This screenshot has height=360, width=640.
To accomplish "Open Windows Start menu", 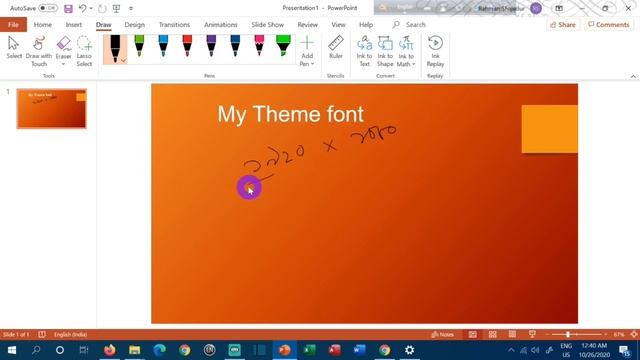I will 12,350.
